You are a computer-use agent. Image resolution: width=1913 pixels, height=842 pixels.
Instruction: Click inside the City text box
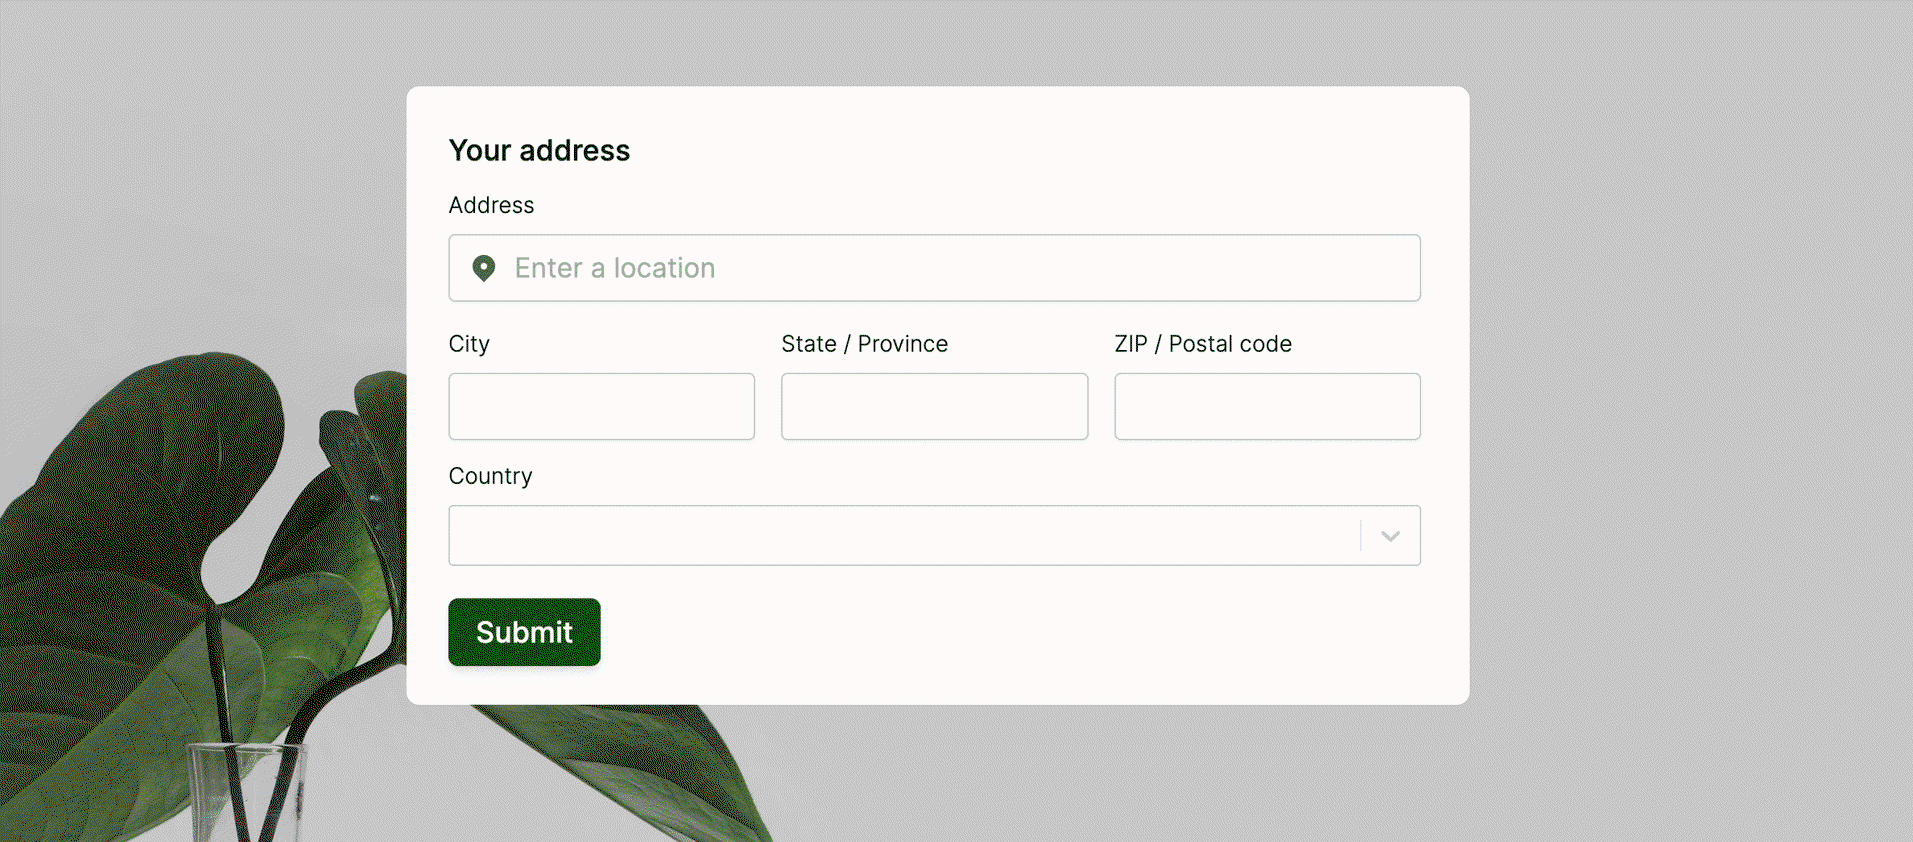pyautogui.click(x=601, y=406)
